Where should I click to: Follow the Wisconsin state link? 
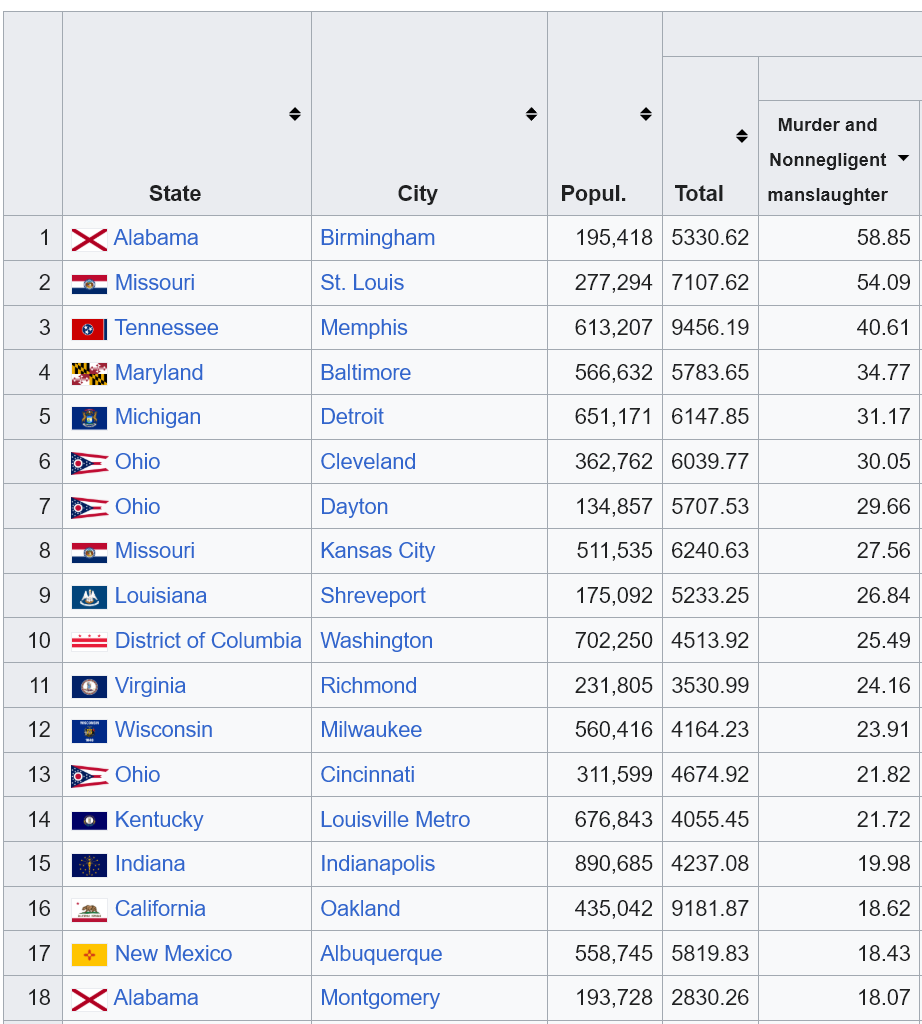pyautogui.click(x=163, y=729)
